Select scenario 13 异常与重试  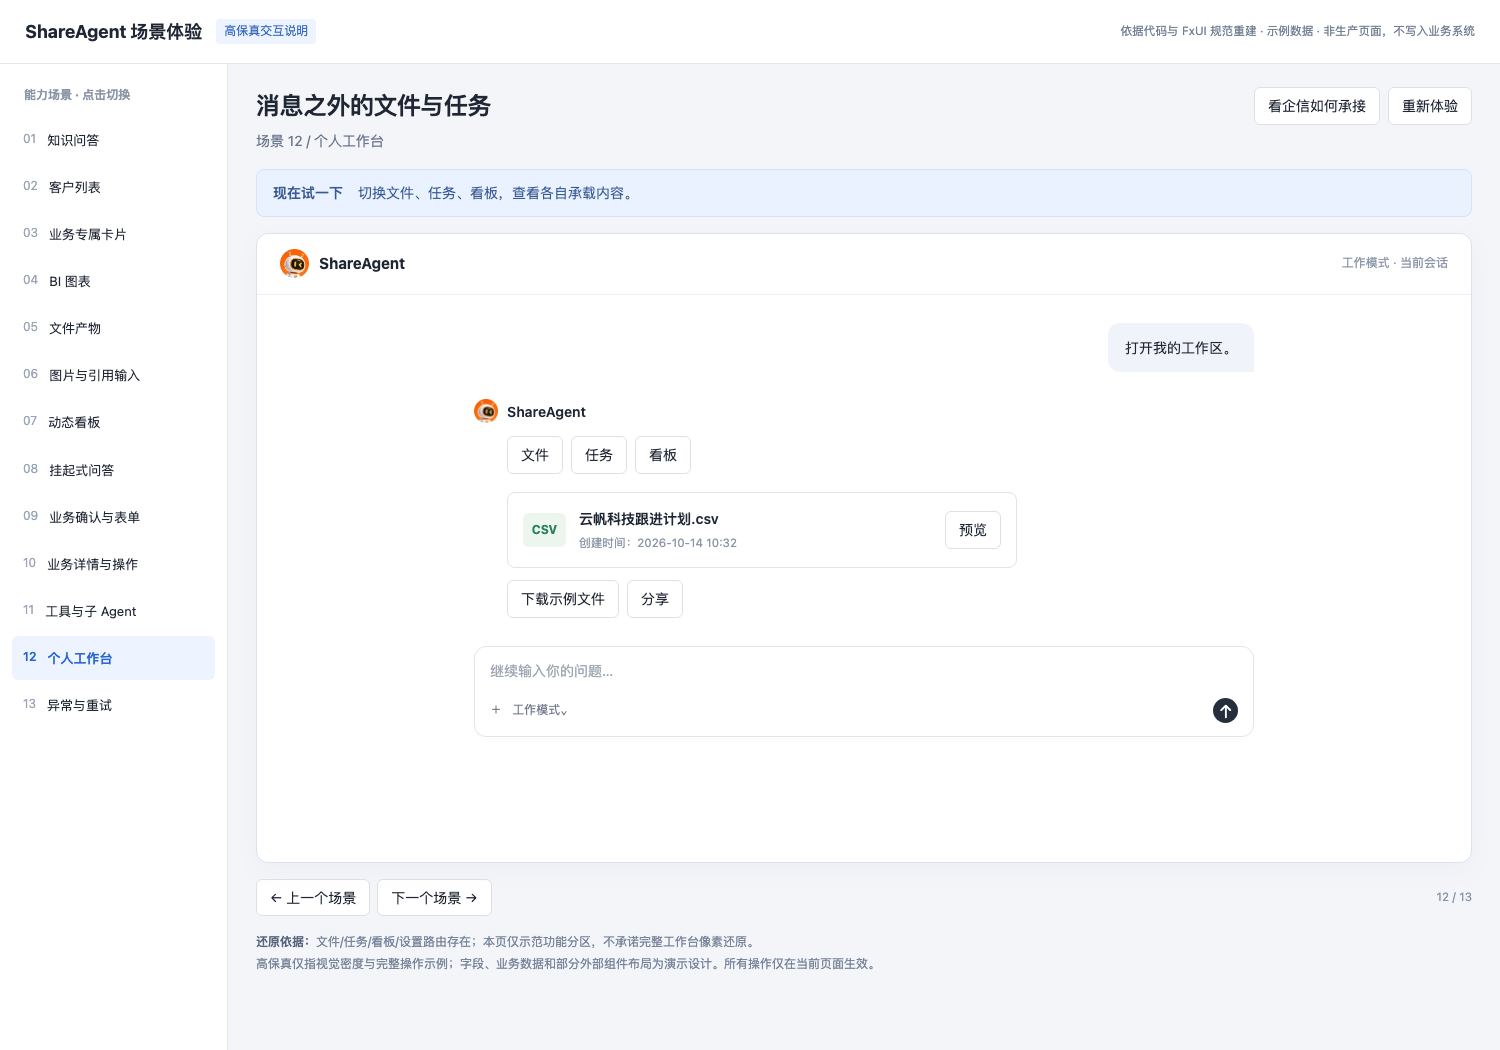pyautogui.click(x=113, y=705)
